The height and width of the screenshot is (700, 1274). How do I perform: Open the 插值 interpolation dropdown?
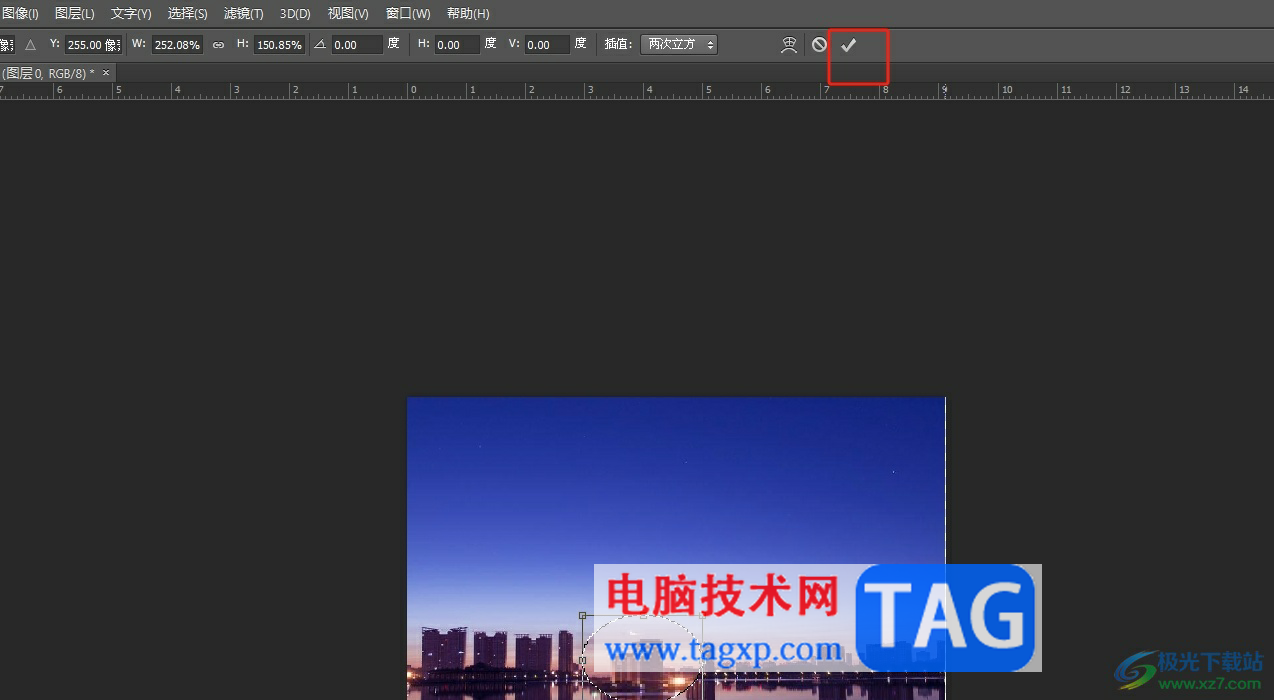[679, 44]
